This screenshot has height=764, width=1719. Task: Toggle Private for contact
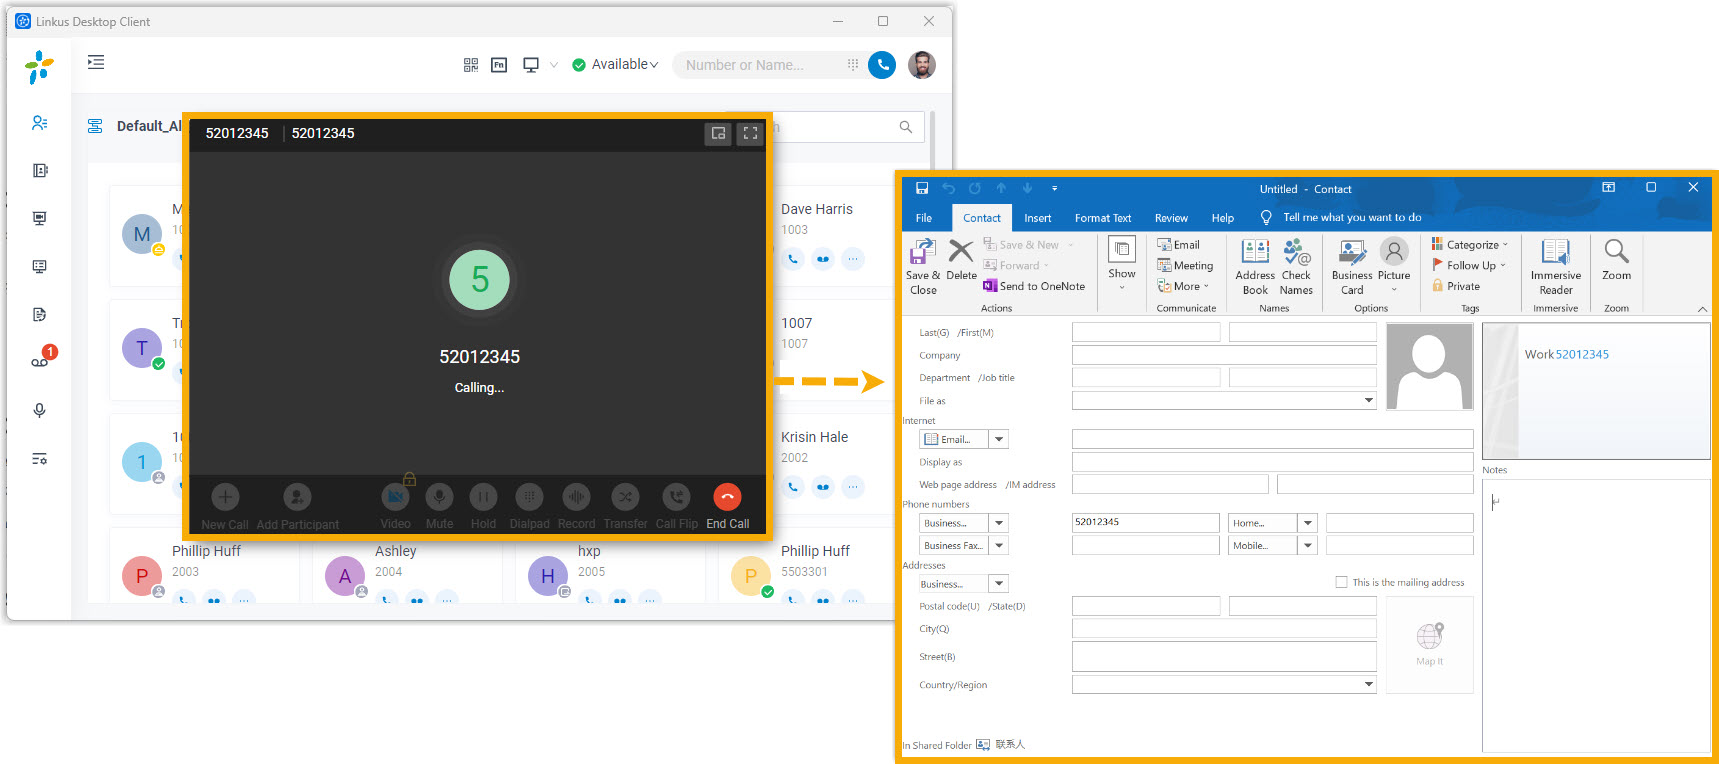(1455, 286)
